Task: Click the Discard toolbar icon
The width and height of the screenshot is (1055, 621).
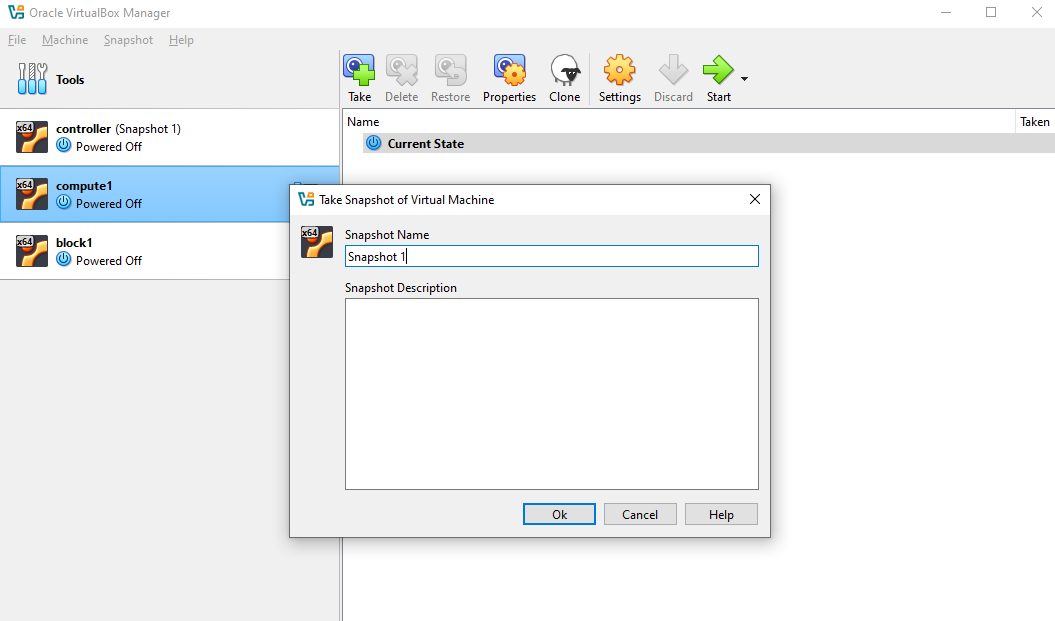Action: pyautogui.click(x=673, y=71)
